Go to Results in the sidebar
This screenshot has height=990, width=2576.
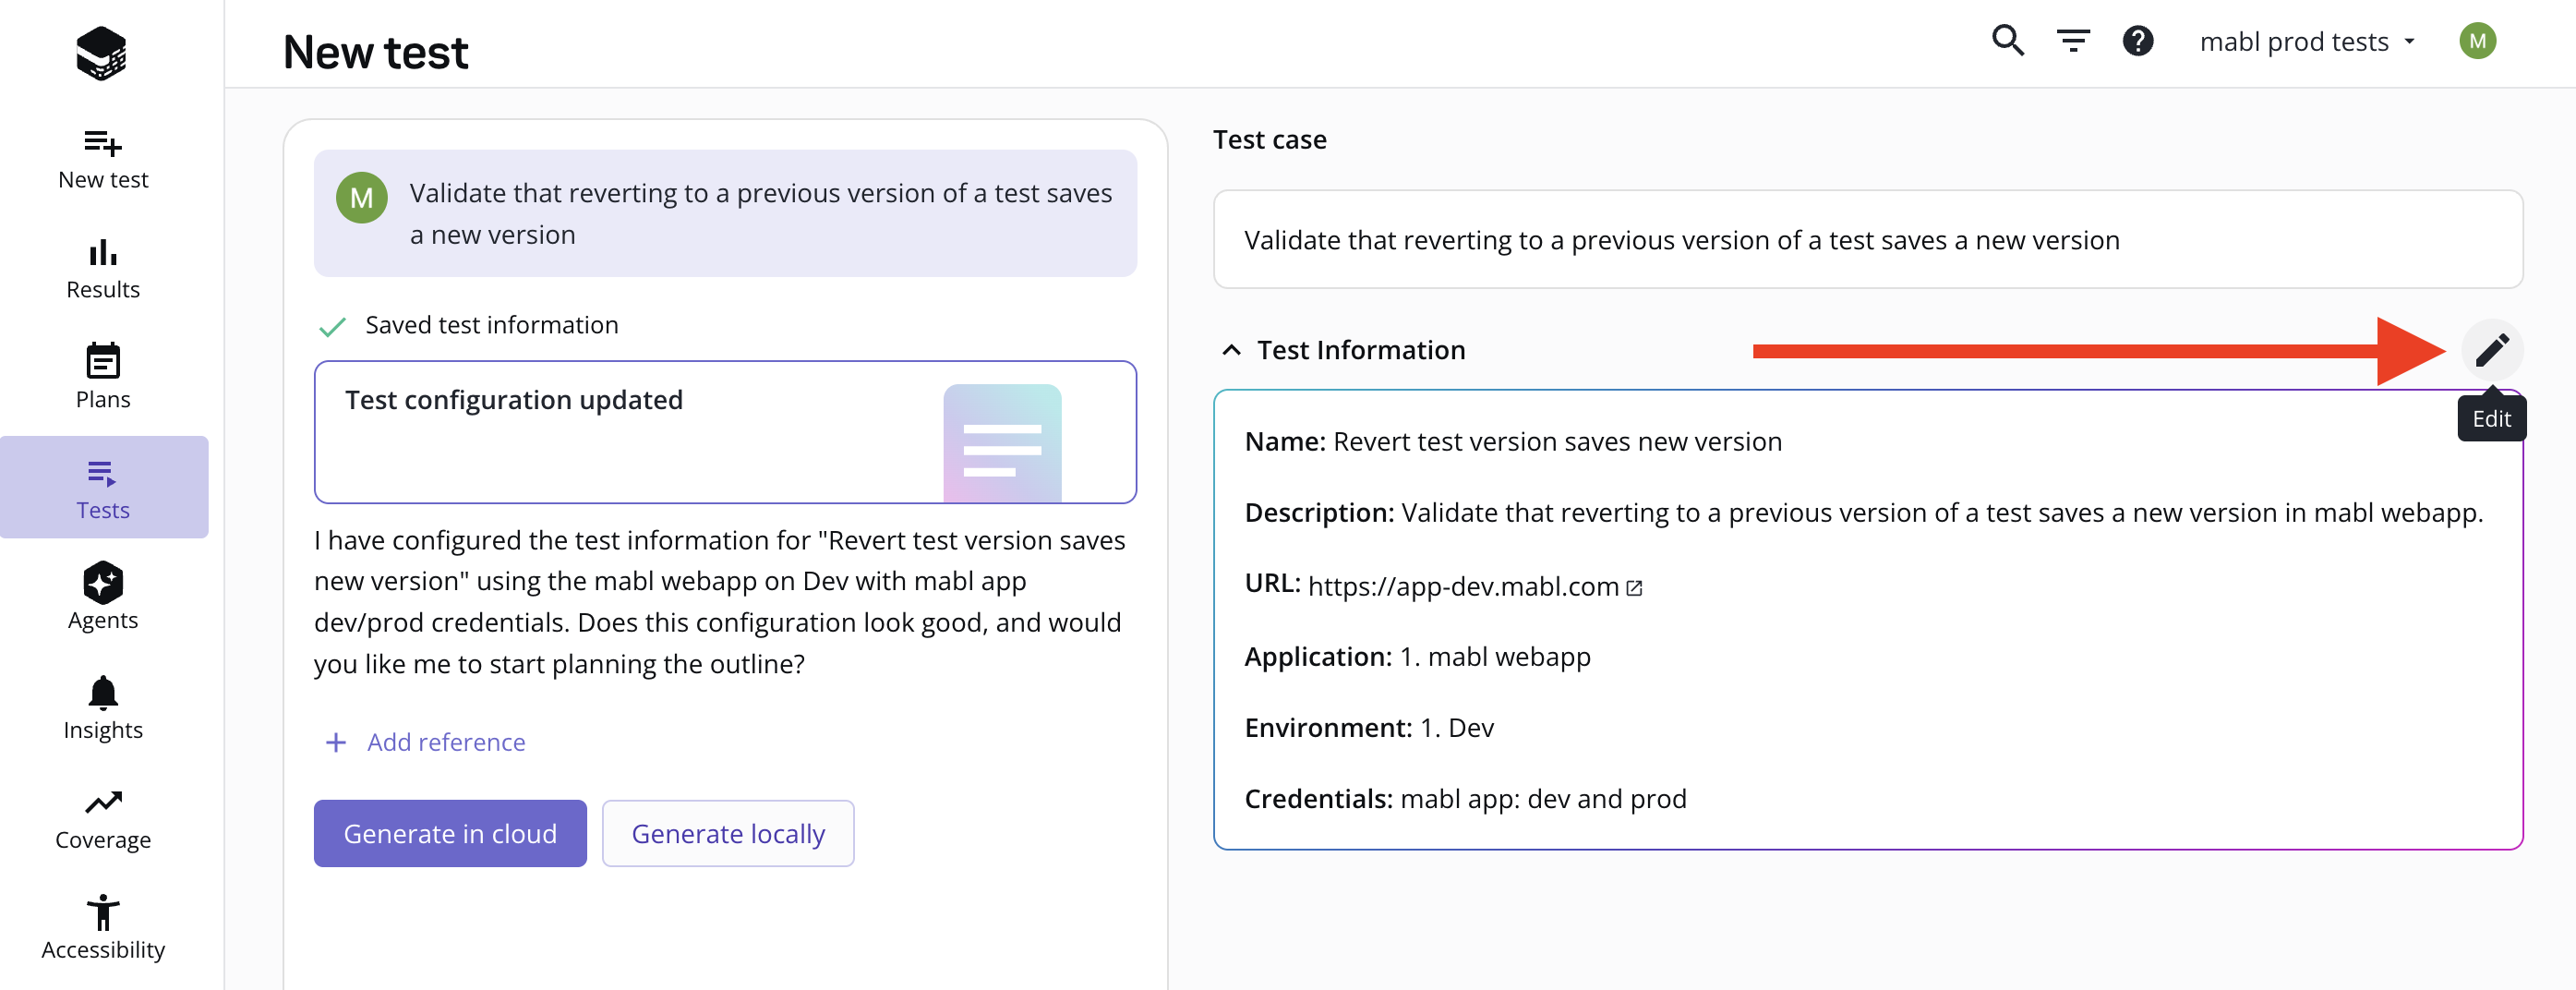[x=103, y=269]
